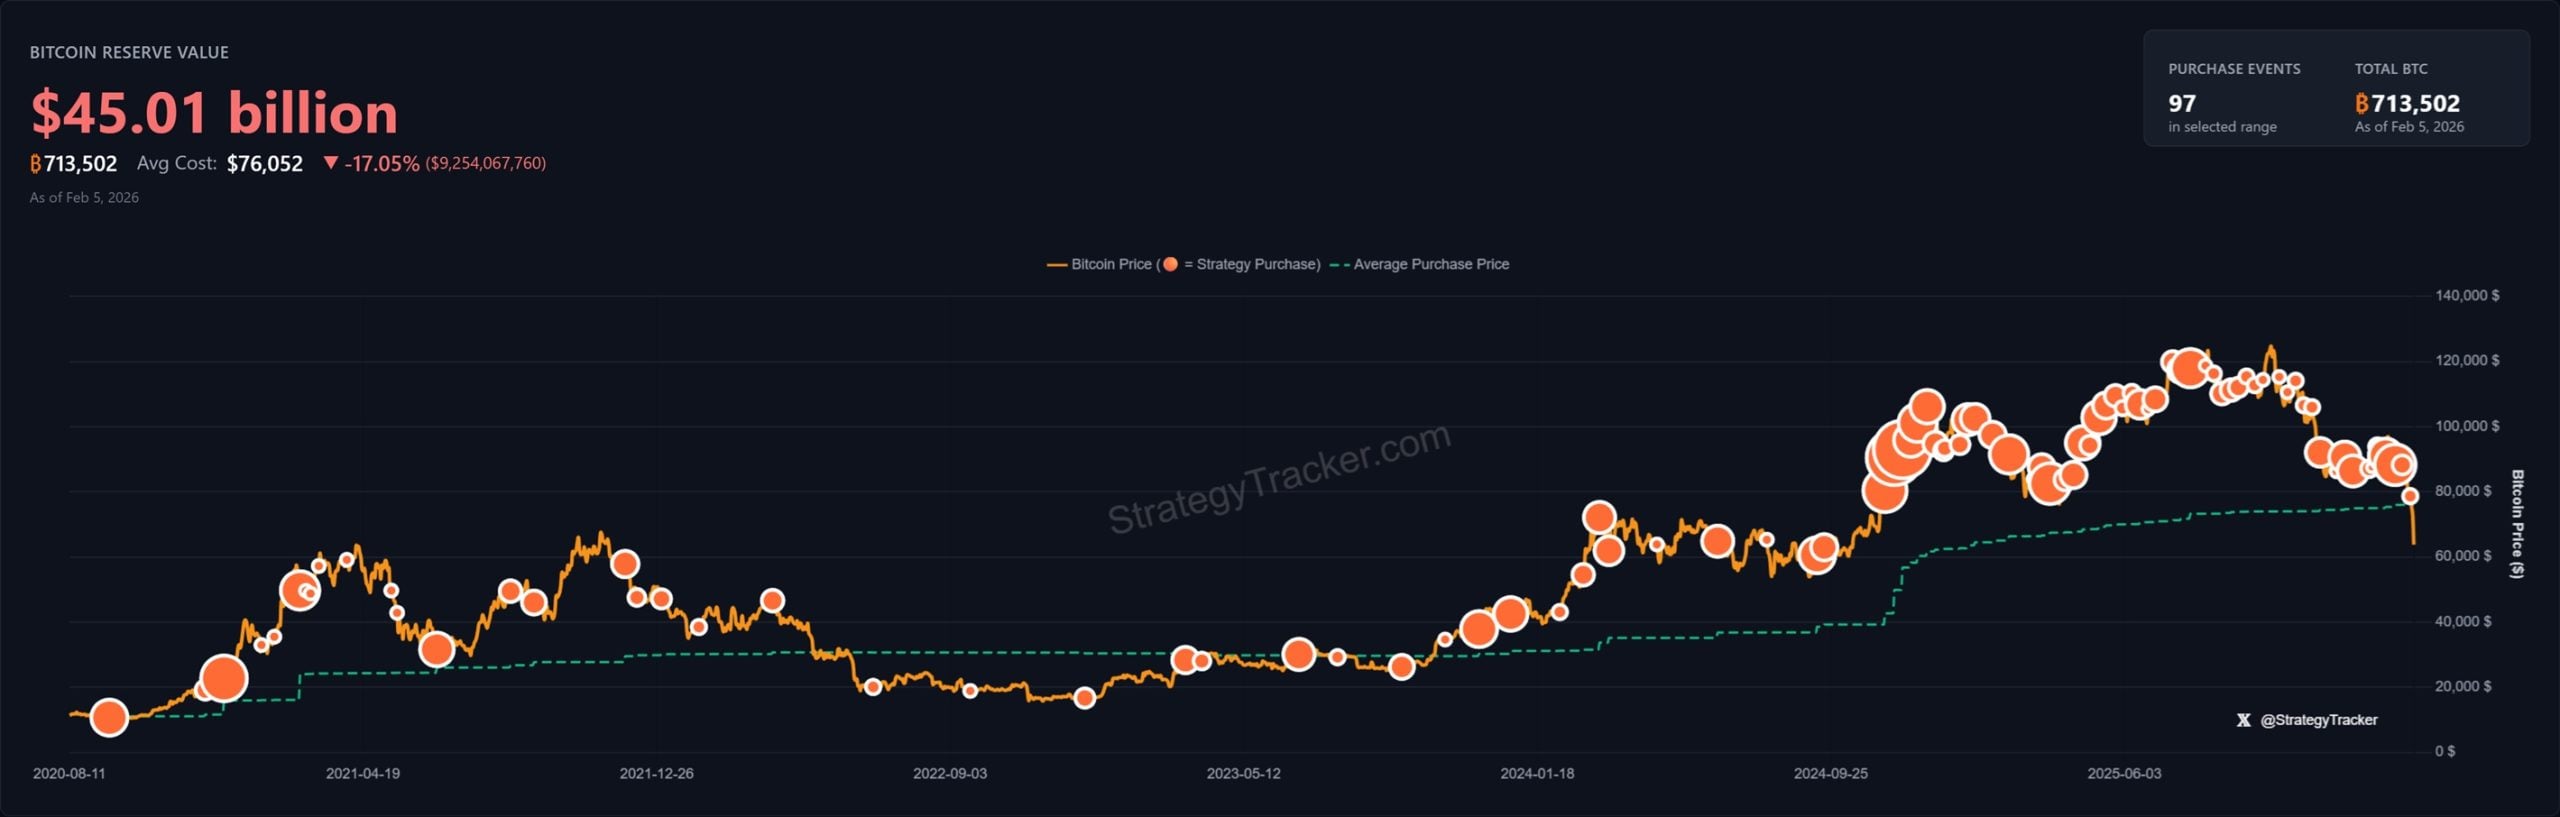Click the Purchase Events 97 stat

point(2182,103)
